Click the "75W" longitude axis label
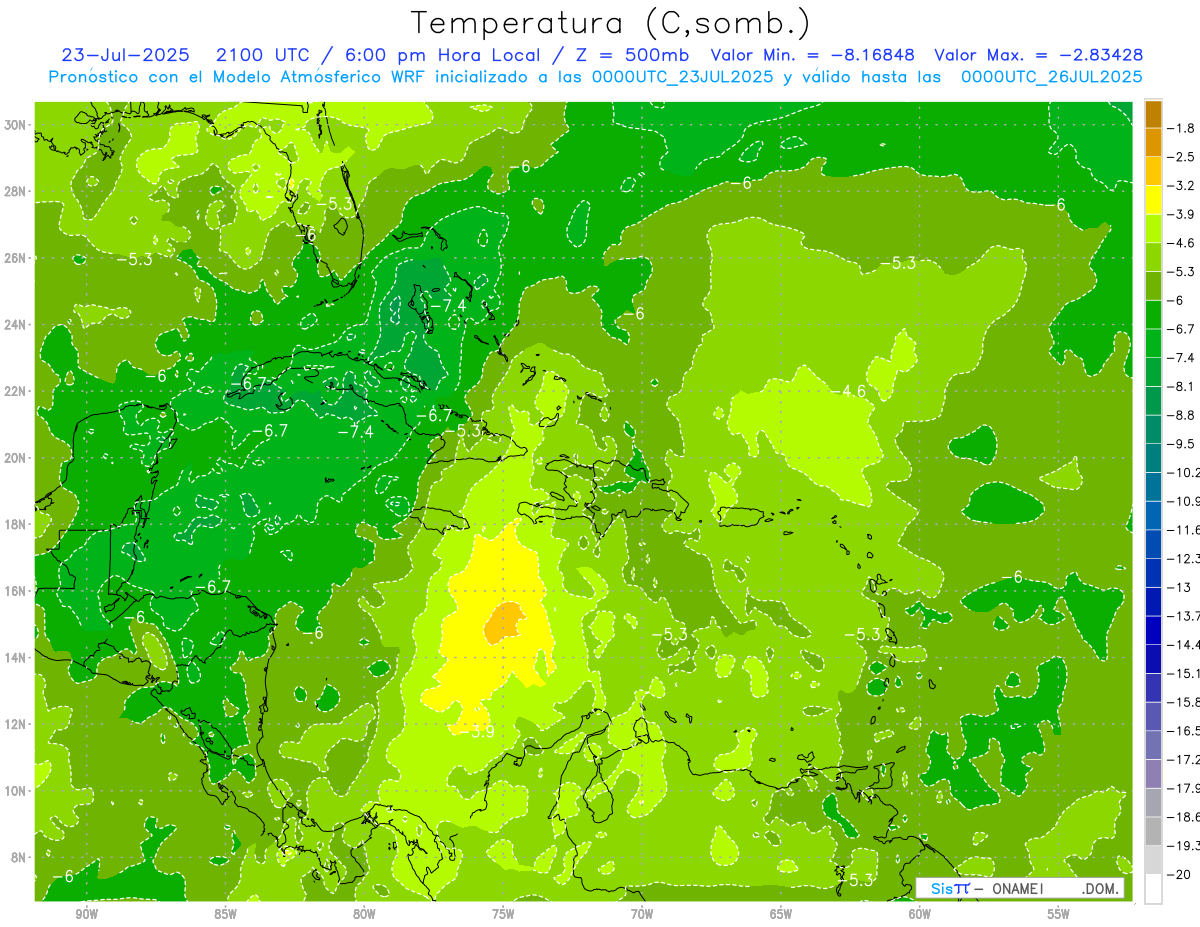The width and height of the screenshot is (1200, 927). (503, 914)
